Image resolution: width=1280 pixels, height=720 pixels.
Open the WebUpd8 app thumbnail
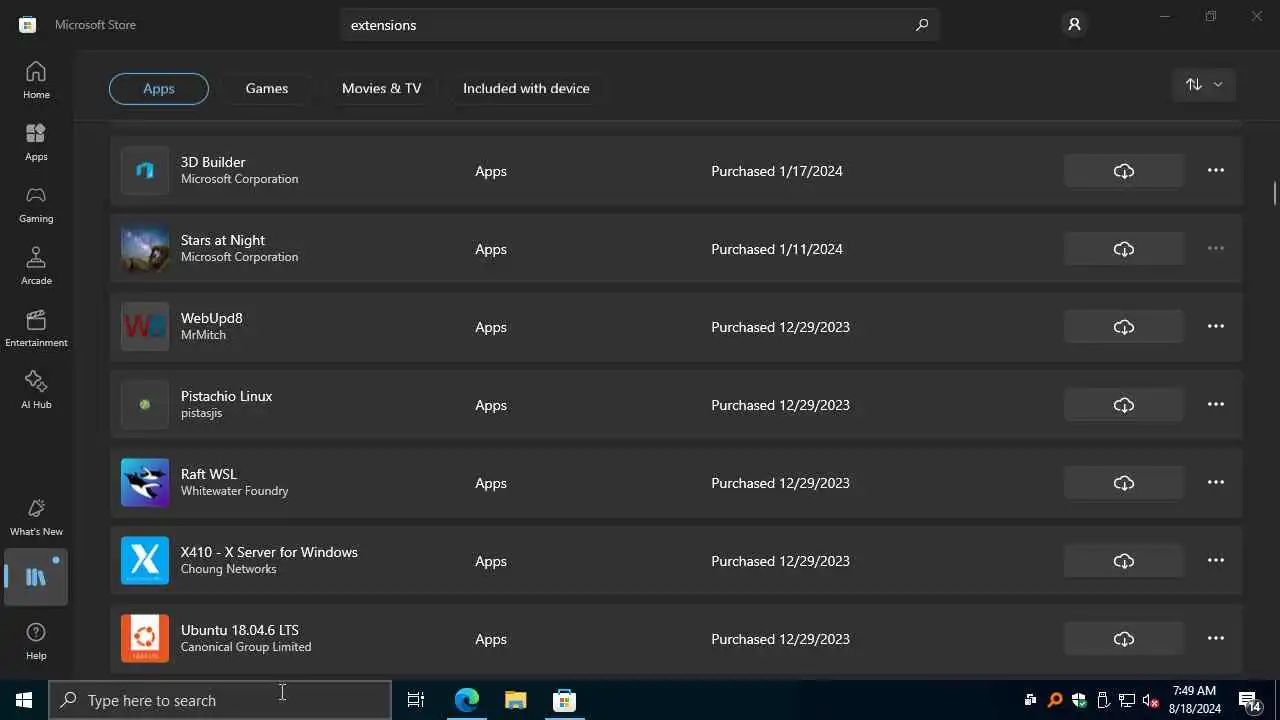click(145, 327)
